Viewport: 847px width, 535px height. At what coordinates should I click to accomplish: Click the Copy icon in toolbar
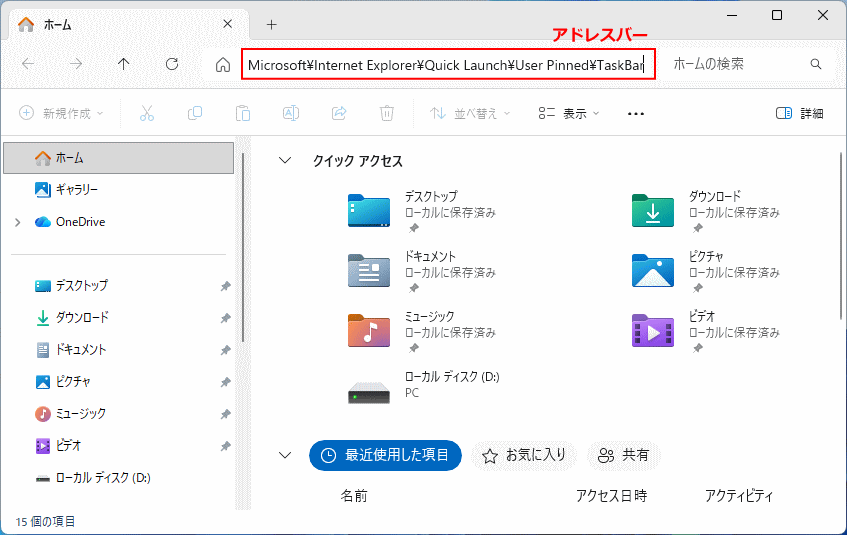click(194, 113)
